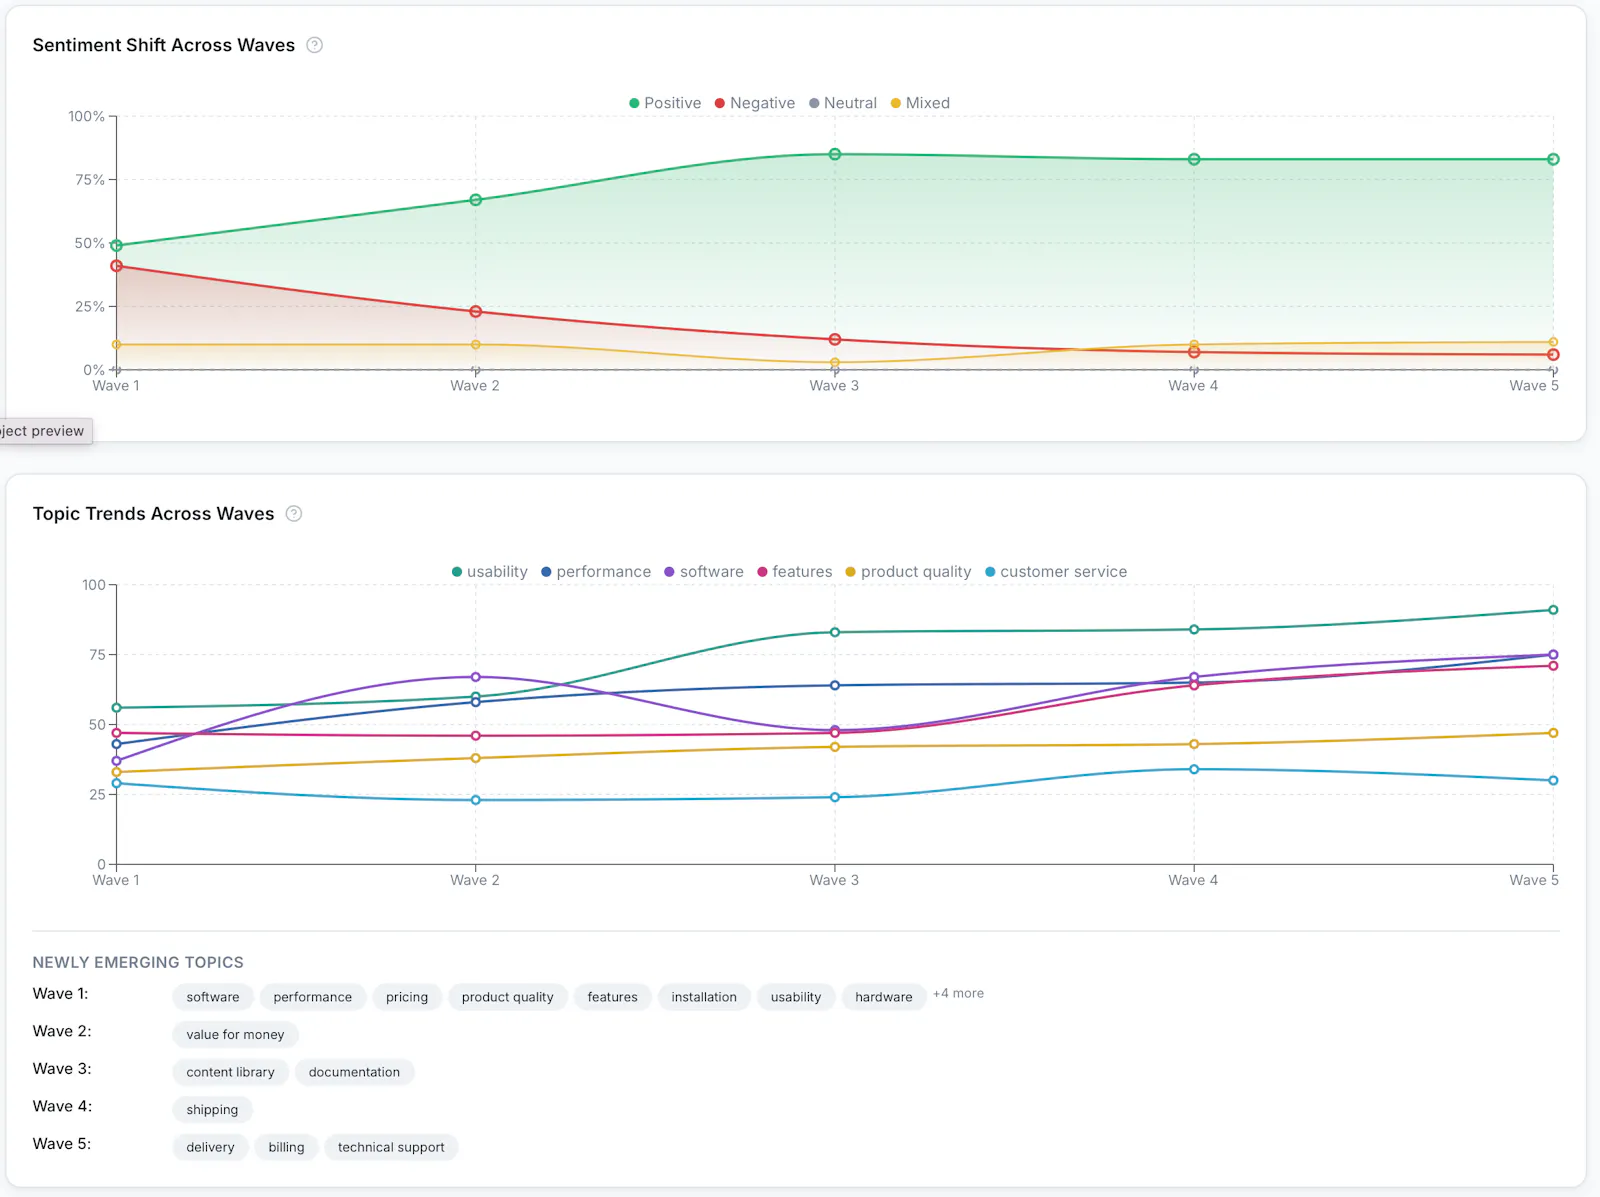Hide features line in topic legend
The height and width of the screenshot is (1197, 1600).
[x=795, y=572]
